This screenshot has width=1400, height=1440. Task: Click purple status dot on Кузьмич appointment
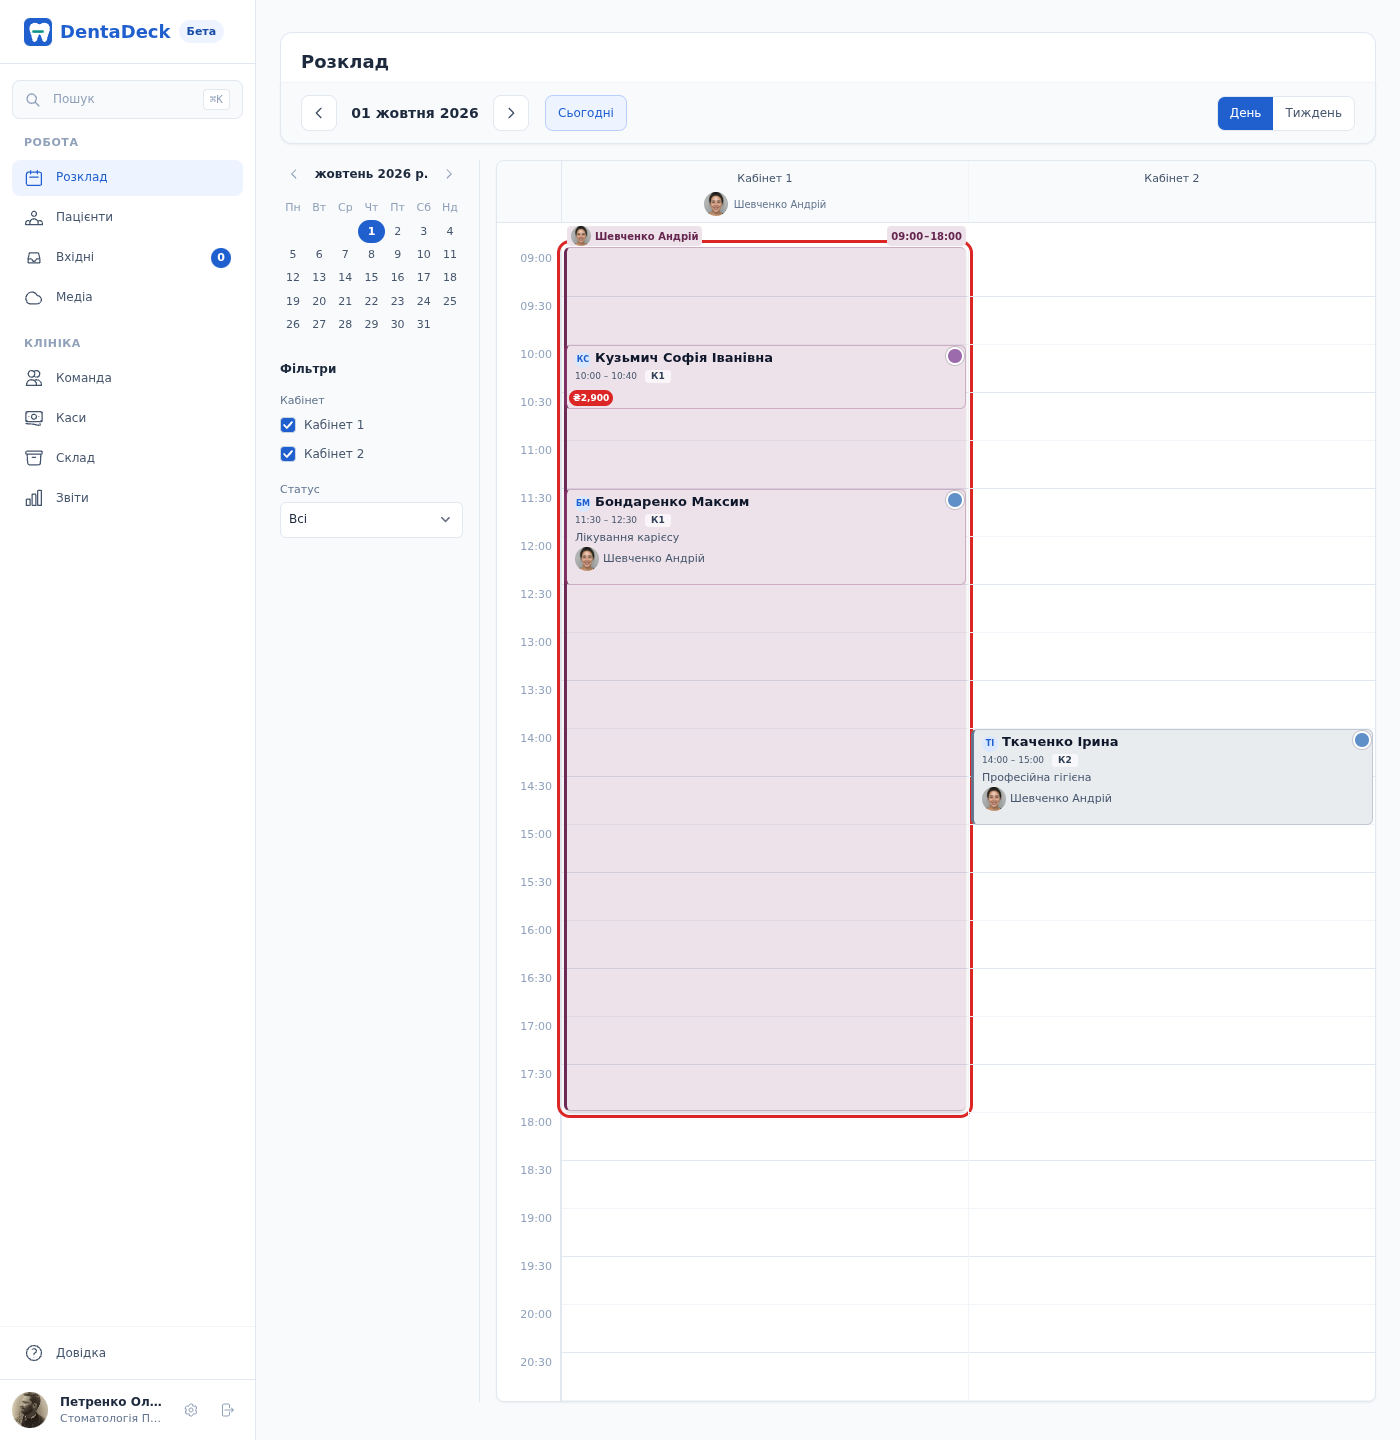point(955,356)
